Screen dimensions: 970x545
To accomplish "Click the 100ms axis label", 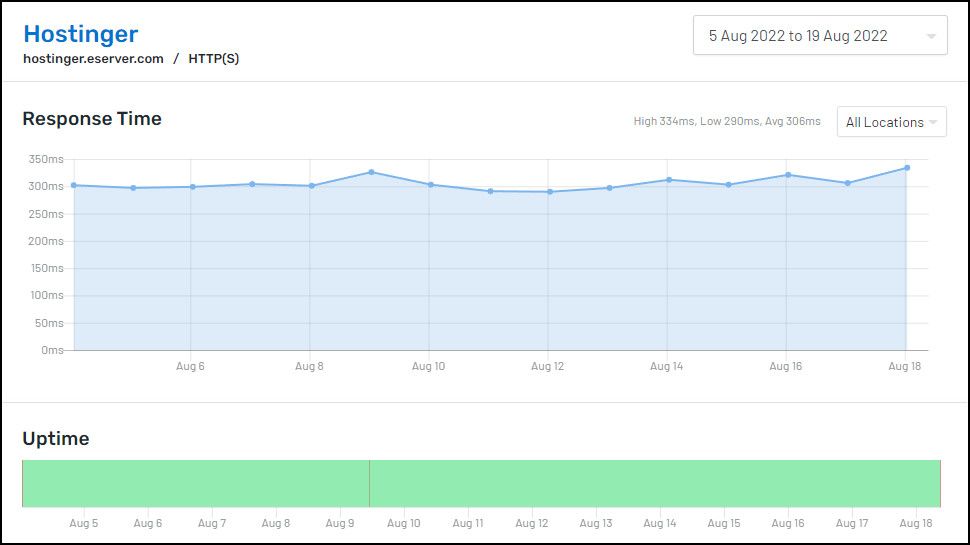I will point(47,296).
